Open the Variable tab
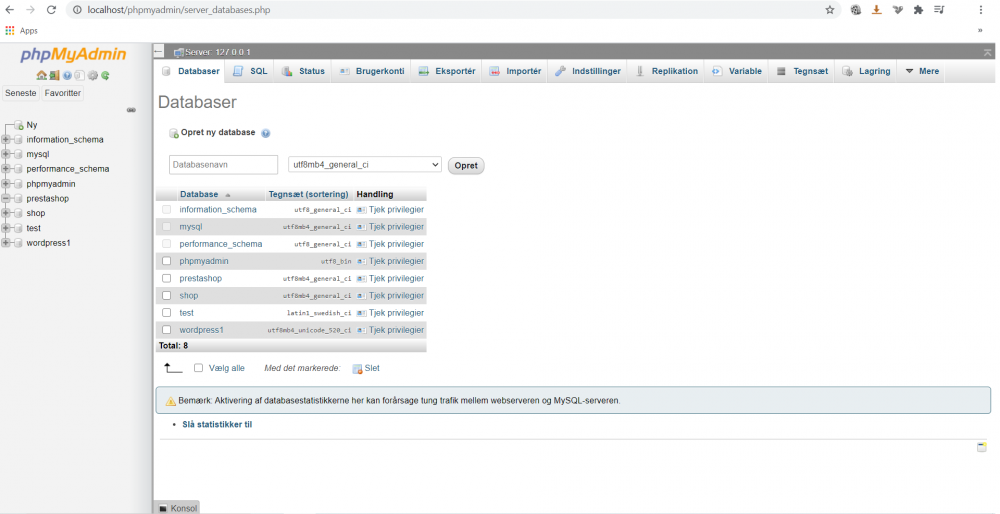The width and height of the screenshot is (1000, 514). click(737, 71)
